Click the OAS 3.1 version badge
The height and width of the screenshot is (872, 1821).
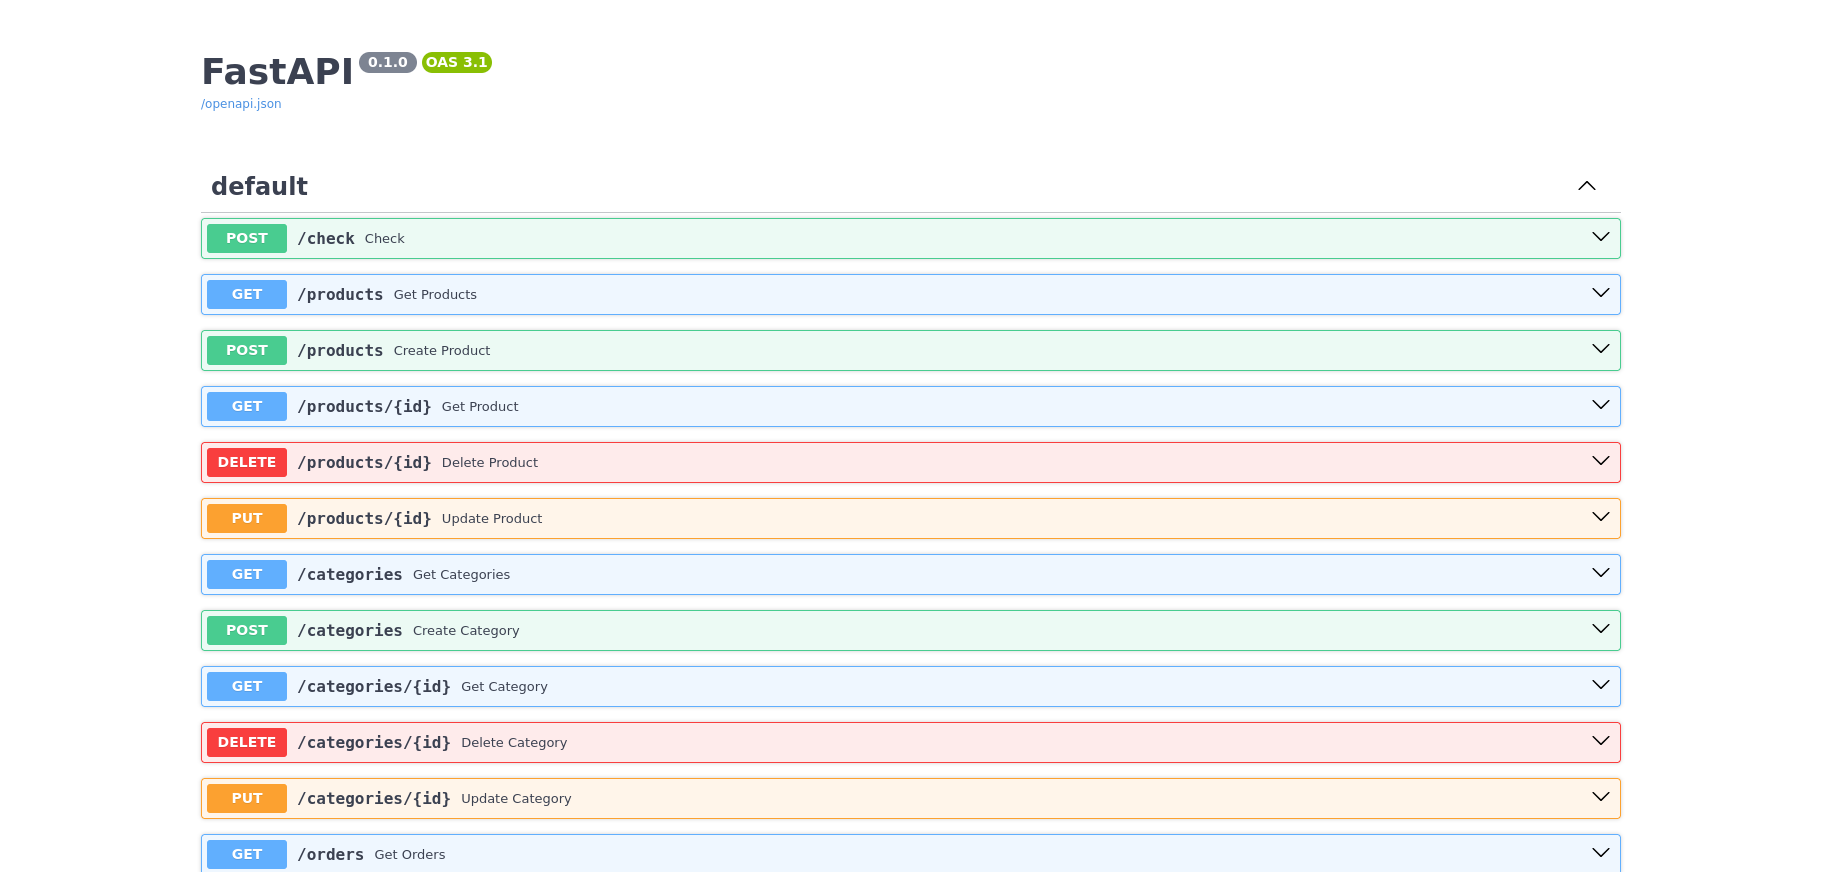point(457,62)
